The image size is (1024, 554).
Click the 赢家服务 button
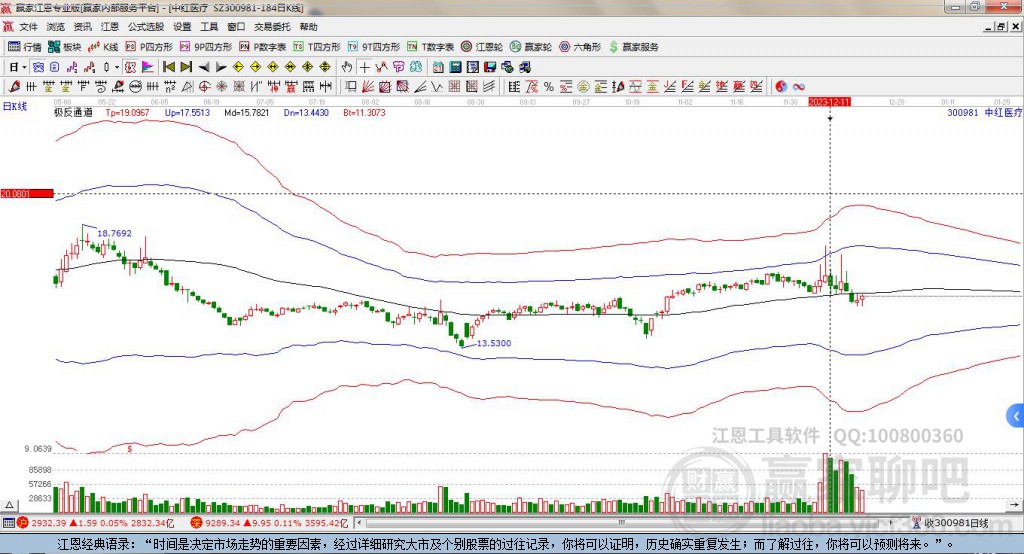[634, 47]
